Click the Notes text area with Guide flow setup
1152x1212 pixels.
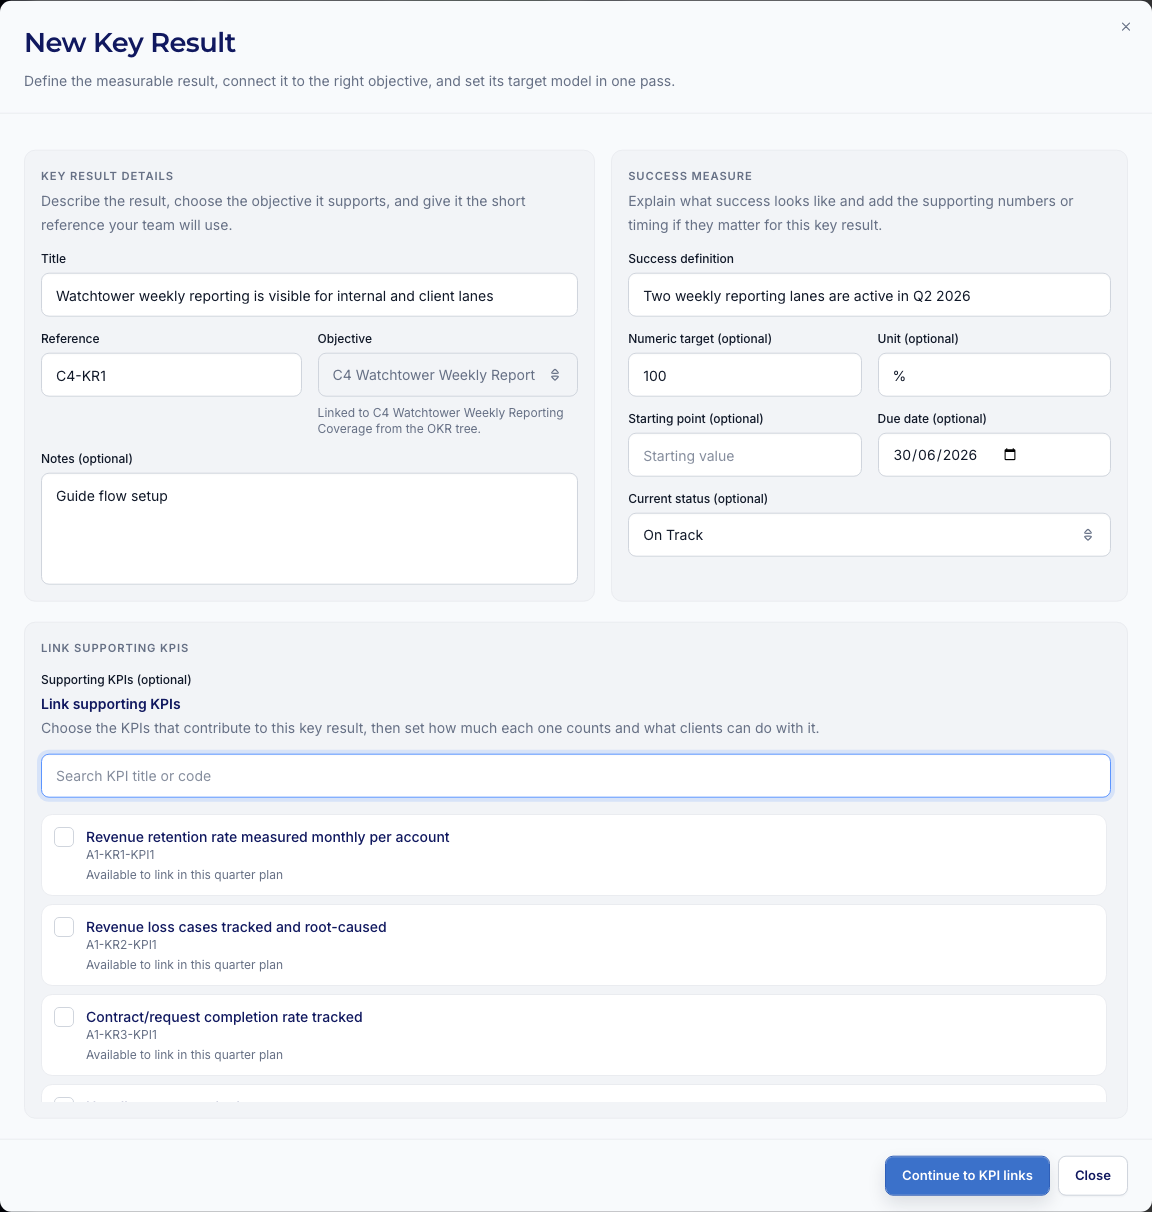tap(308, 528)
